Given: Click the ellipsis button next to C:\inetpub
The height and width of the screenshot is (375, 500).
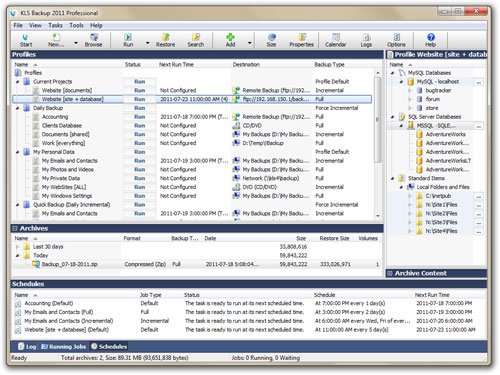Looking at the screenshot, I should point(479,196).
